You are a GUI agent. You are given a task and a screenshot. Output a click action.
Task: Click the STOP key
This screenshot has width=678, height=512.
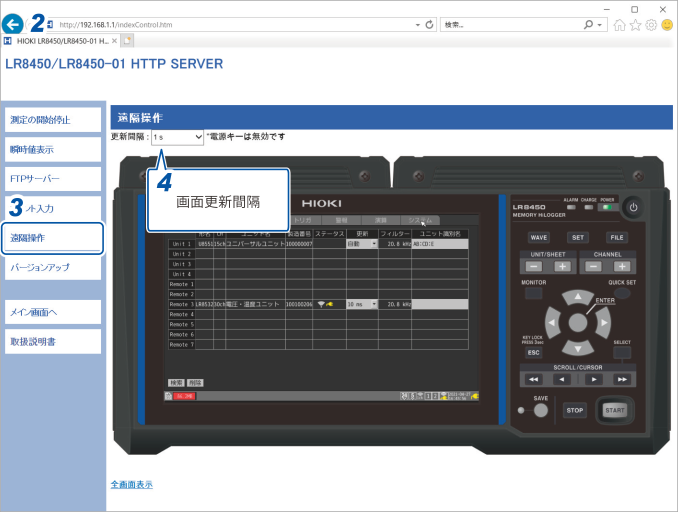click(x=575, y=410)
